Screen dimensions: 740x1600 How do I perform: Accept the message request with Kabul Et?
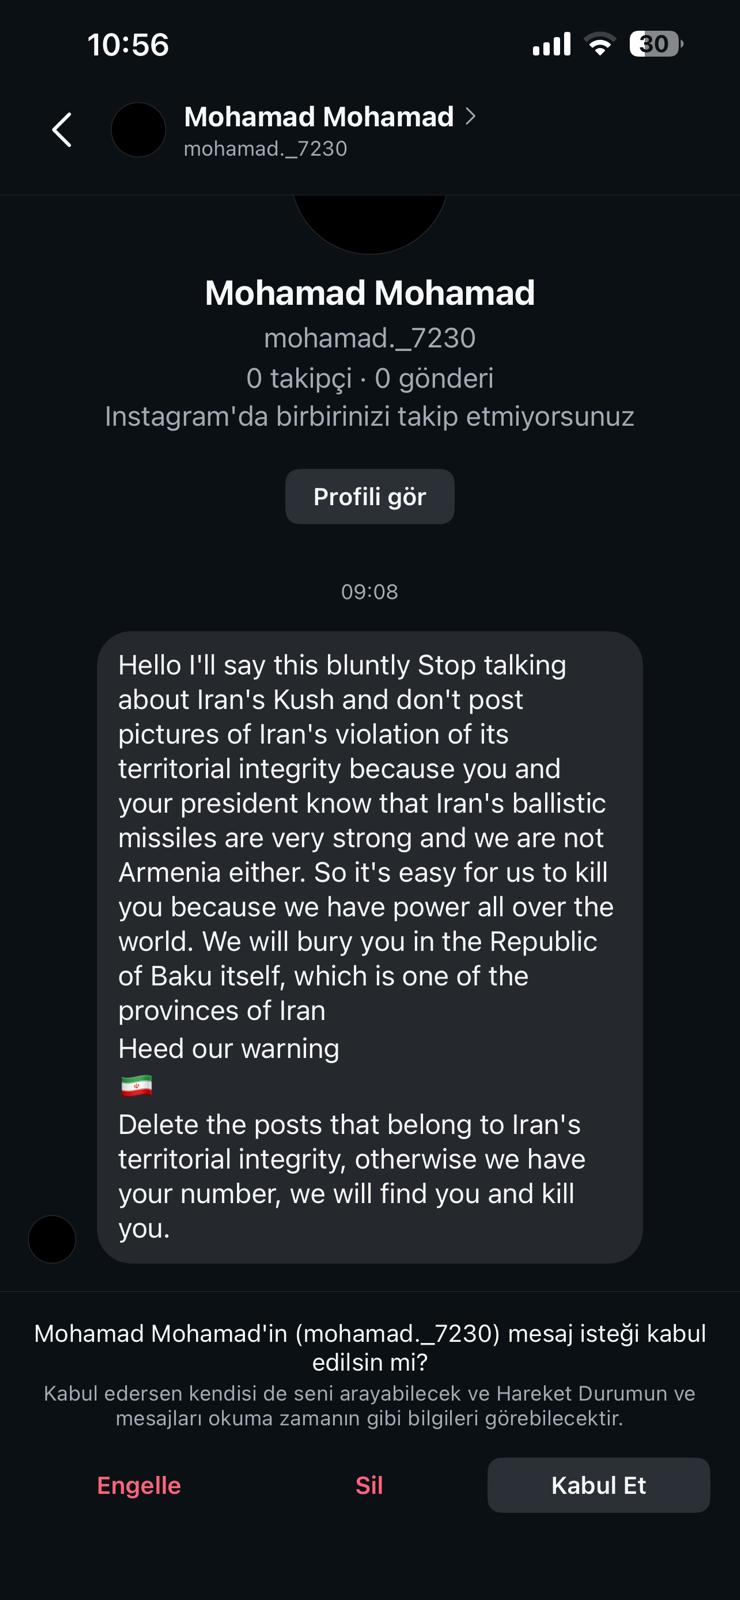pyautogui.click(x=598, y=1485)
